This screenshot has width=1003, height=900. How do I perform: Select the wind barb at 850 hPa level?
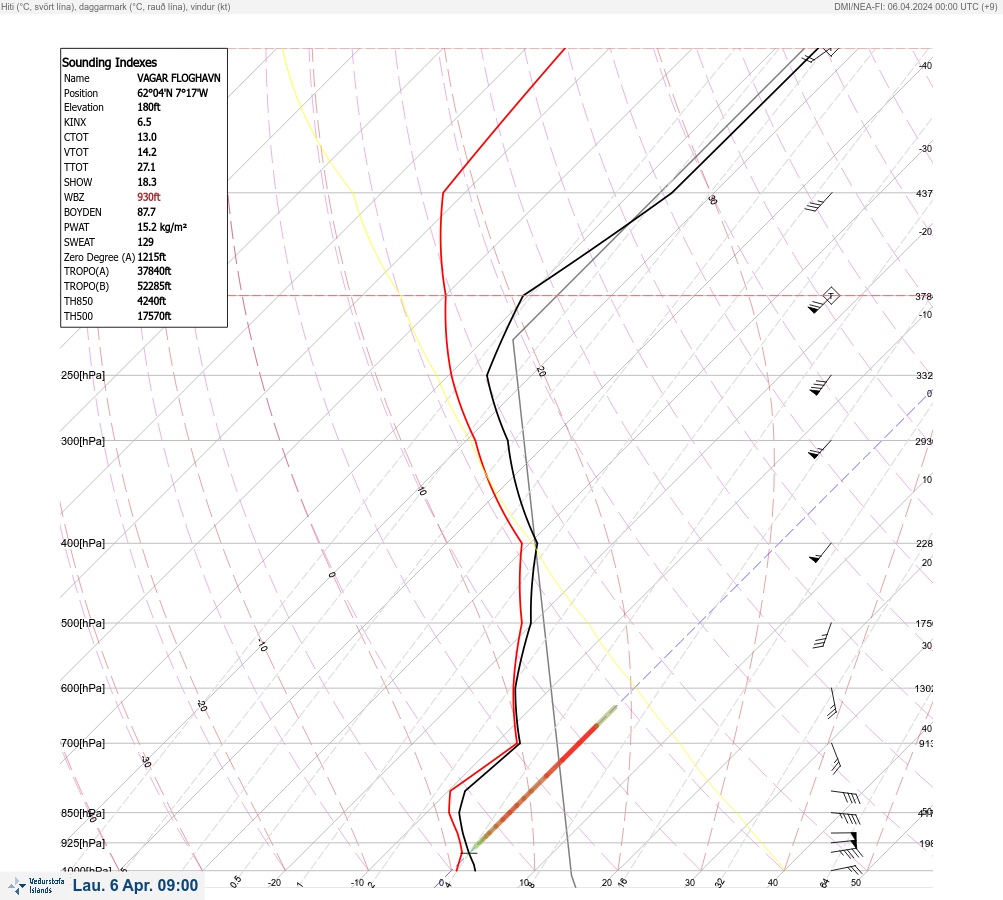(846, 816)
